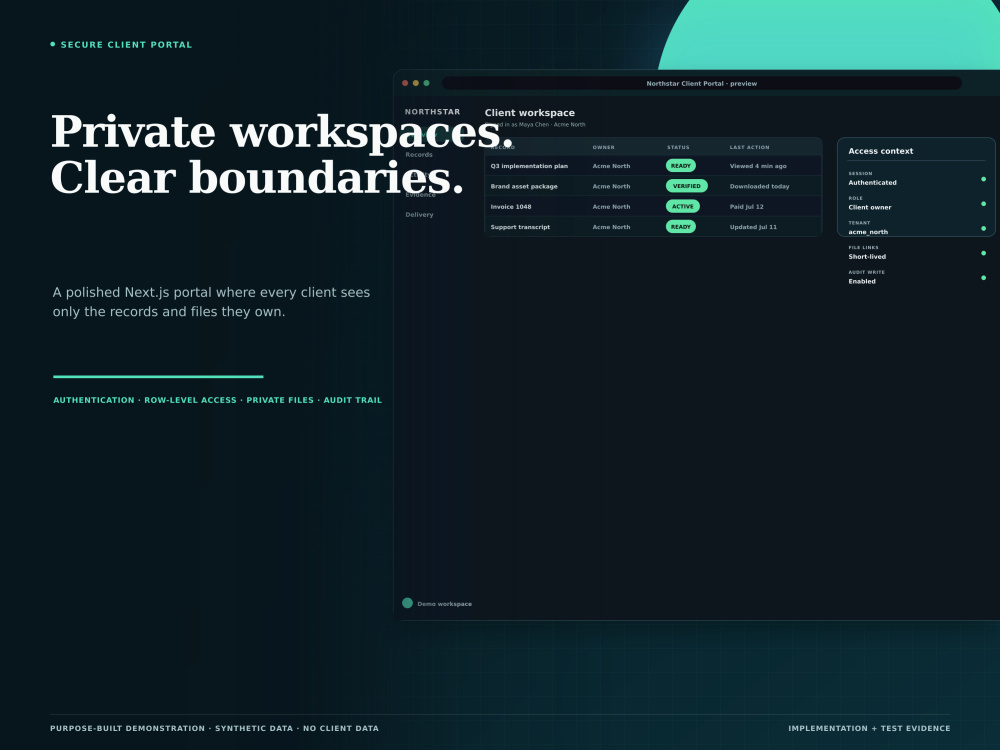Open the Evidence item in the sidebar
Image resolution: width=1000 pixels, height=750 pixels.
click(420, 195)
